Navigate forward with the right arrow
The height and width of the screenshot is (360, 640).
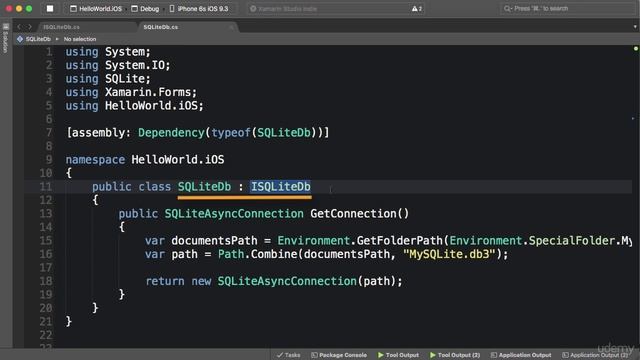click(29, 27)
